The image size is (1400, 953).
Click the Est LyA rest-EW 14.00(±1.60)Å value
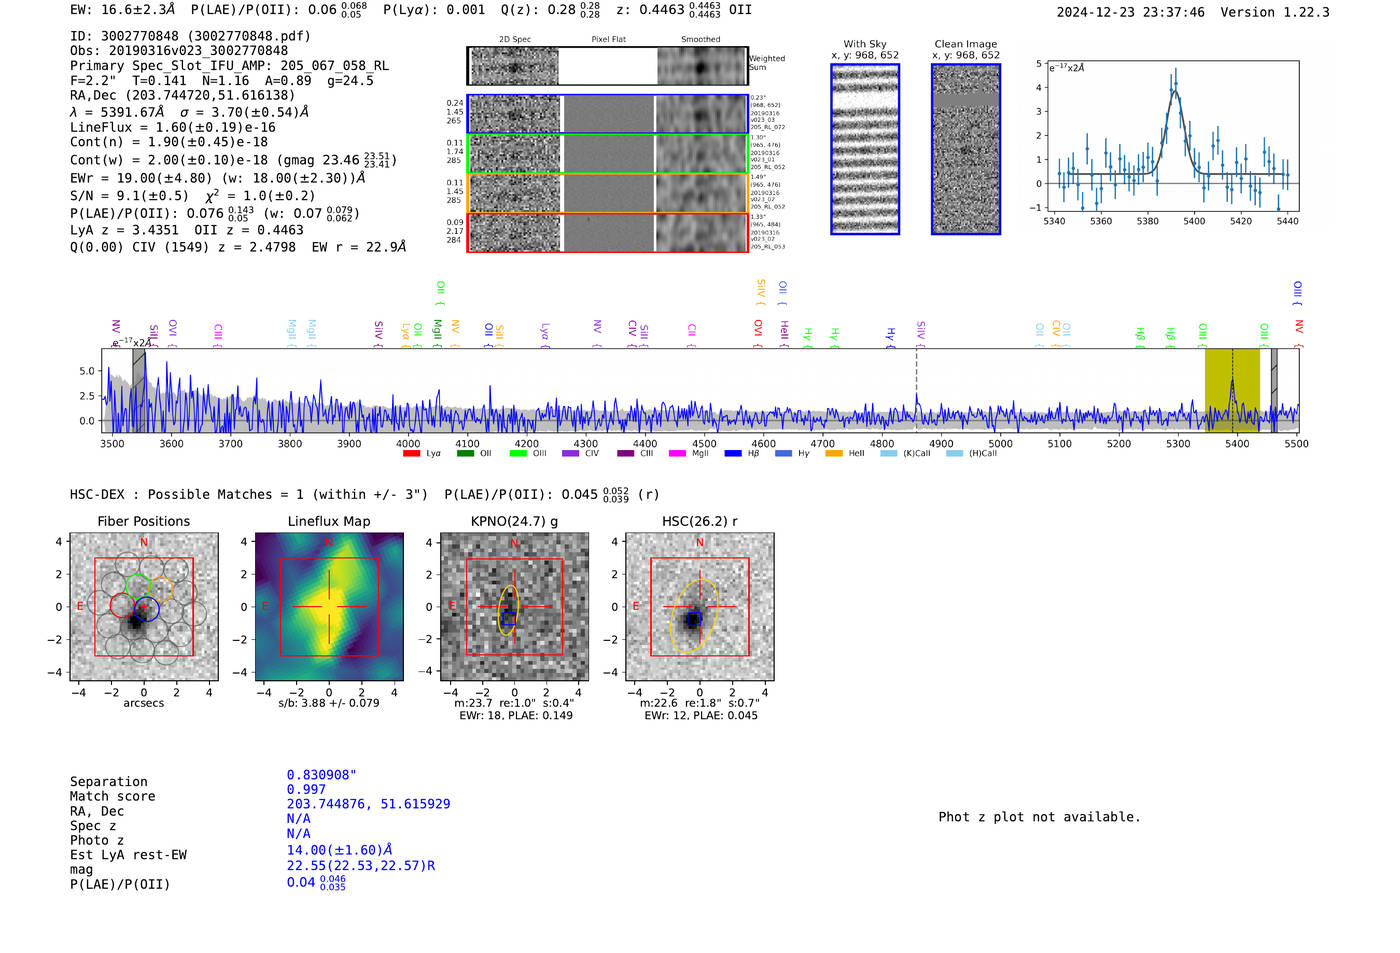[x=340, y=850]
